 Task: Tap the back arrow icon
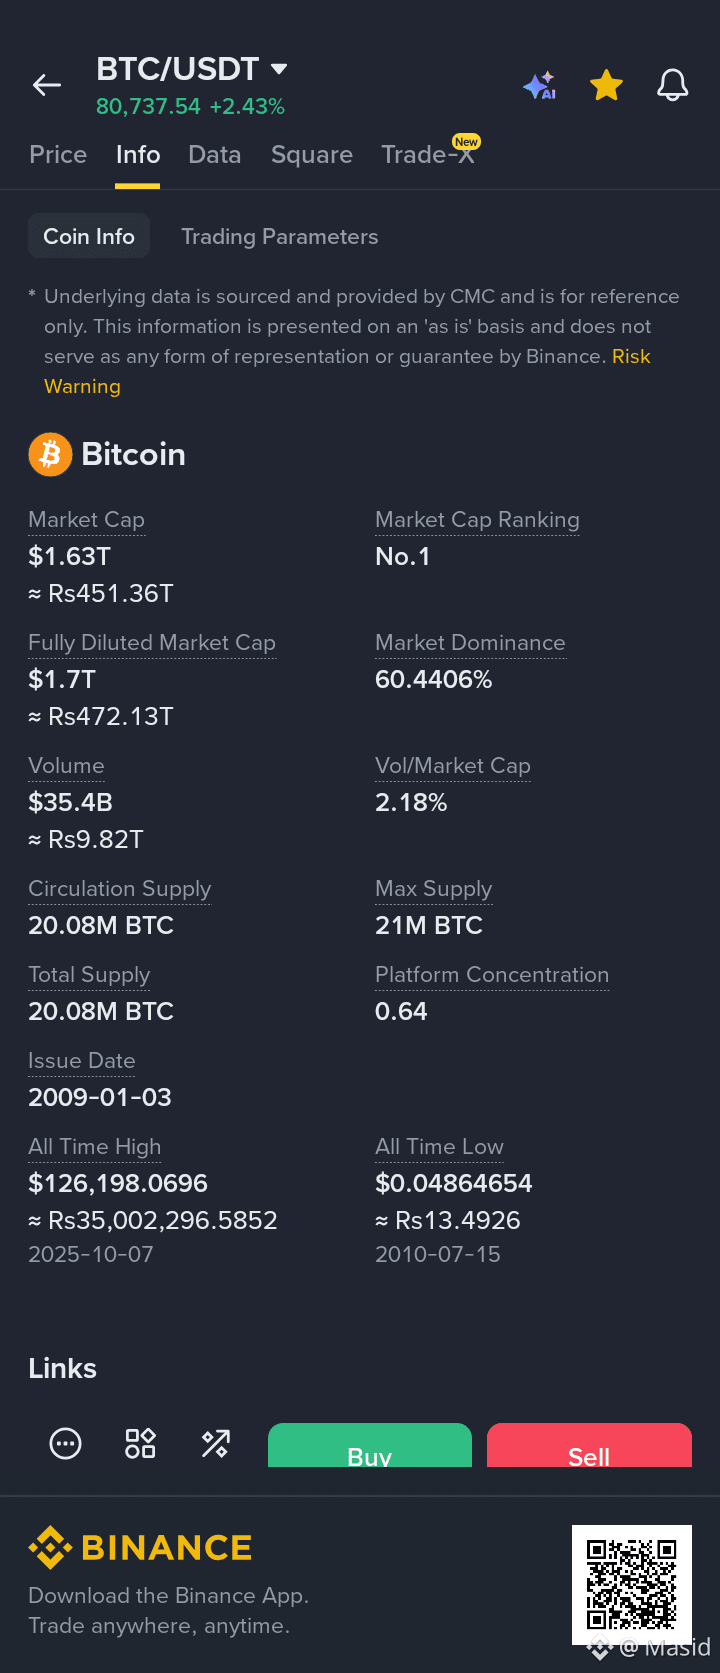[47, 86]
